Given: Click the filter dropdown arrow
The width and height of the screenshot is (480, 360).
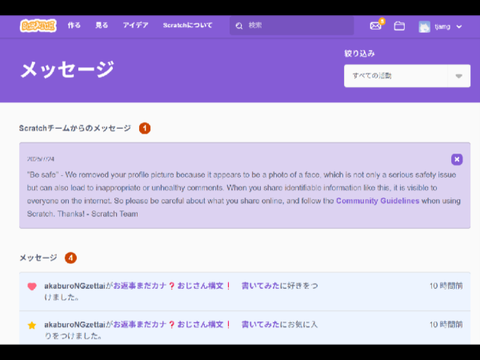Looking at the screenshot, I should [459, 76].
